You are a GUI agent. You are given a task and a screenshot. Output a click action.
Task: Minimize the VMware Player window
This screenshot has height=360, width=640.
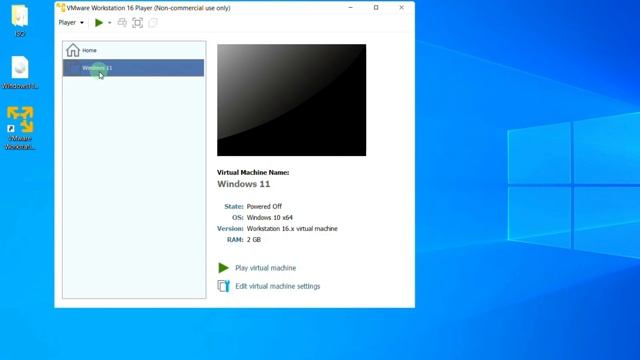(x=351, y=8)
